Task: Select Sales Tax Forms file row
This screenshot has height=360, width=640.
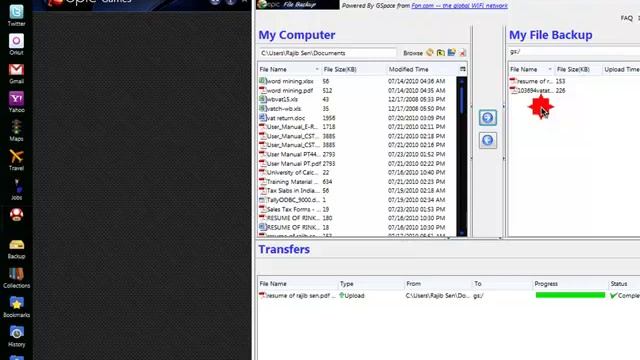Action: (357, 209)
